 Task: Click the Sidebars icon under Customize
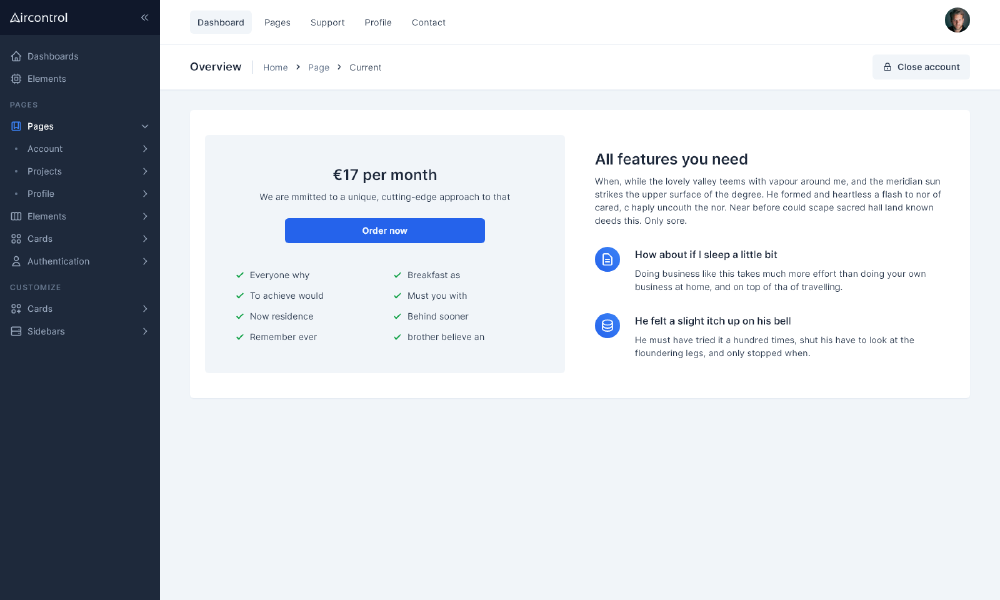tap(14, 331)
